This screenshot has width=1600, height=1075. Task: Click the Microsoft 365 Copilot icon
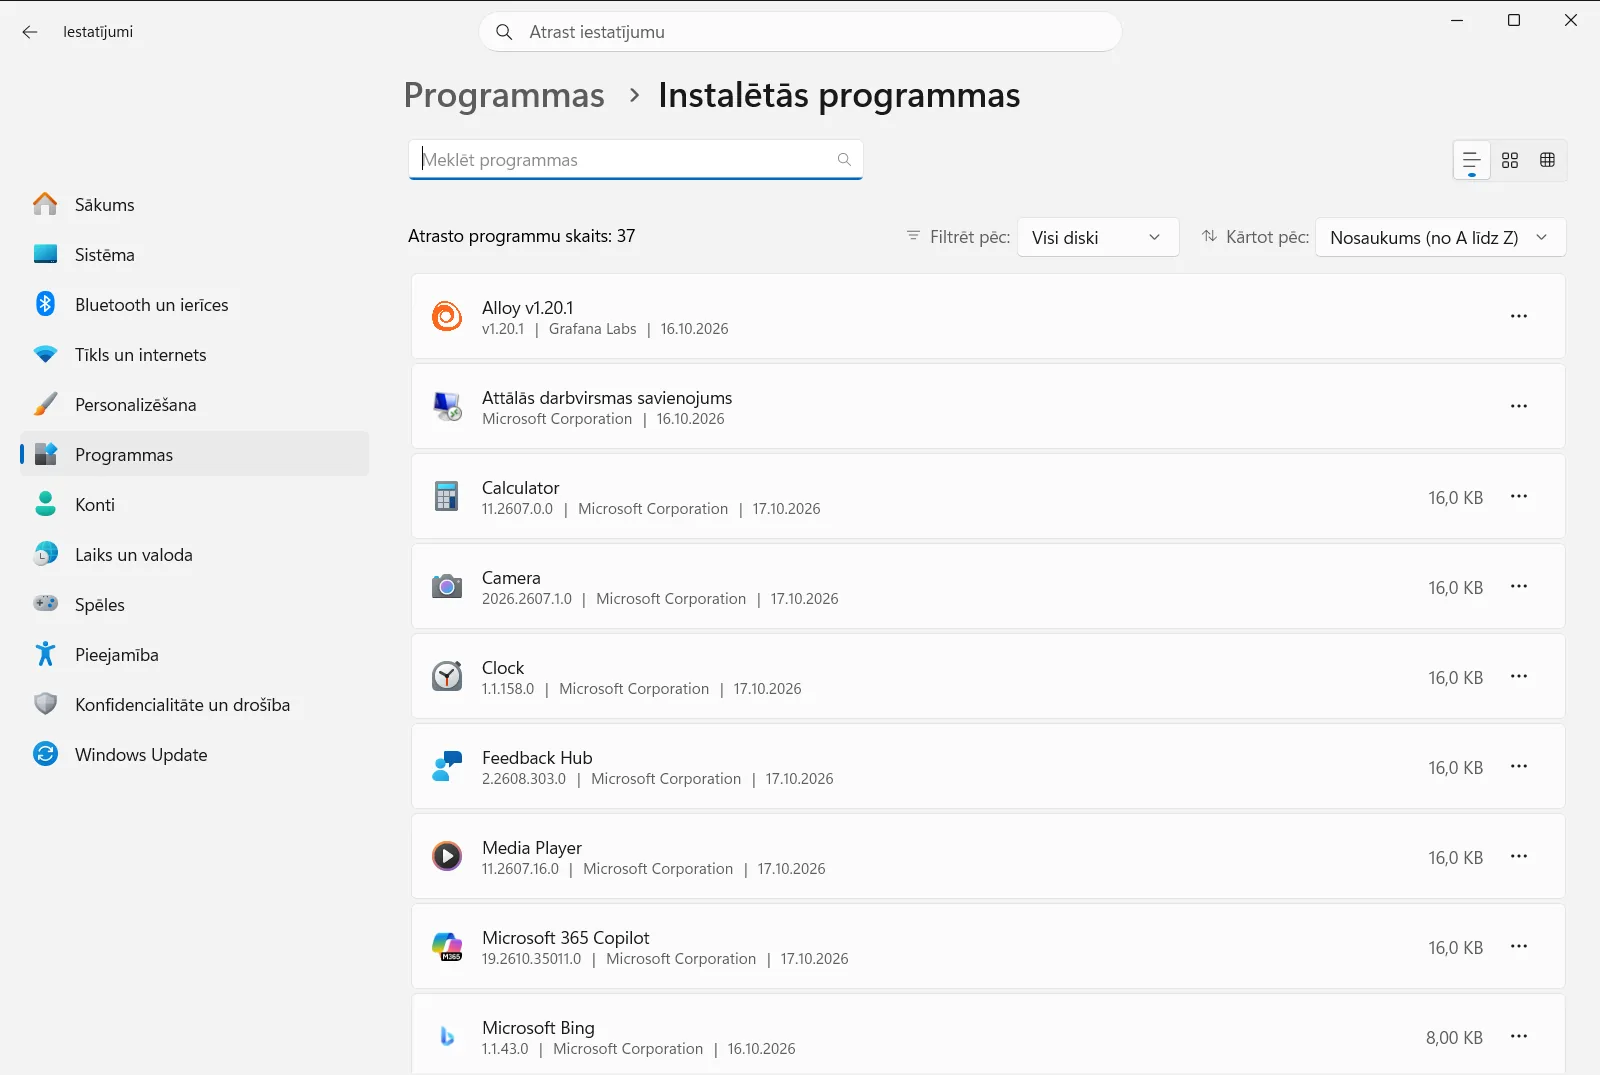(x=447, y=946)
